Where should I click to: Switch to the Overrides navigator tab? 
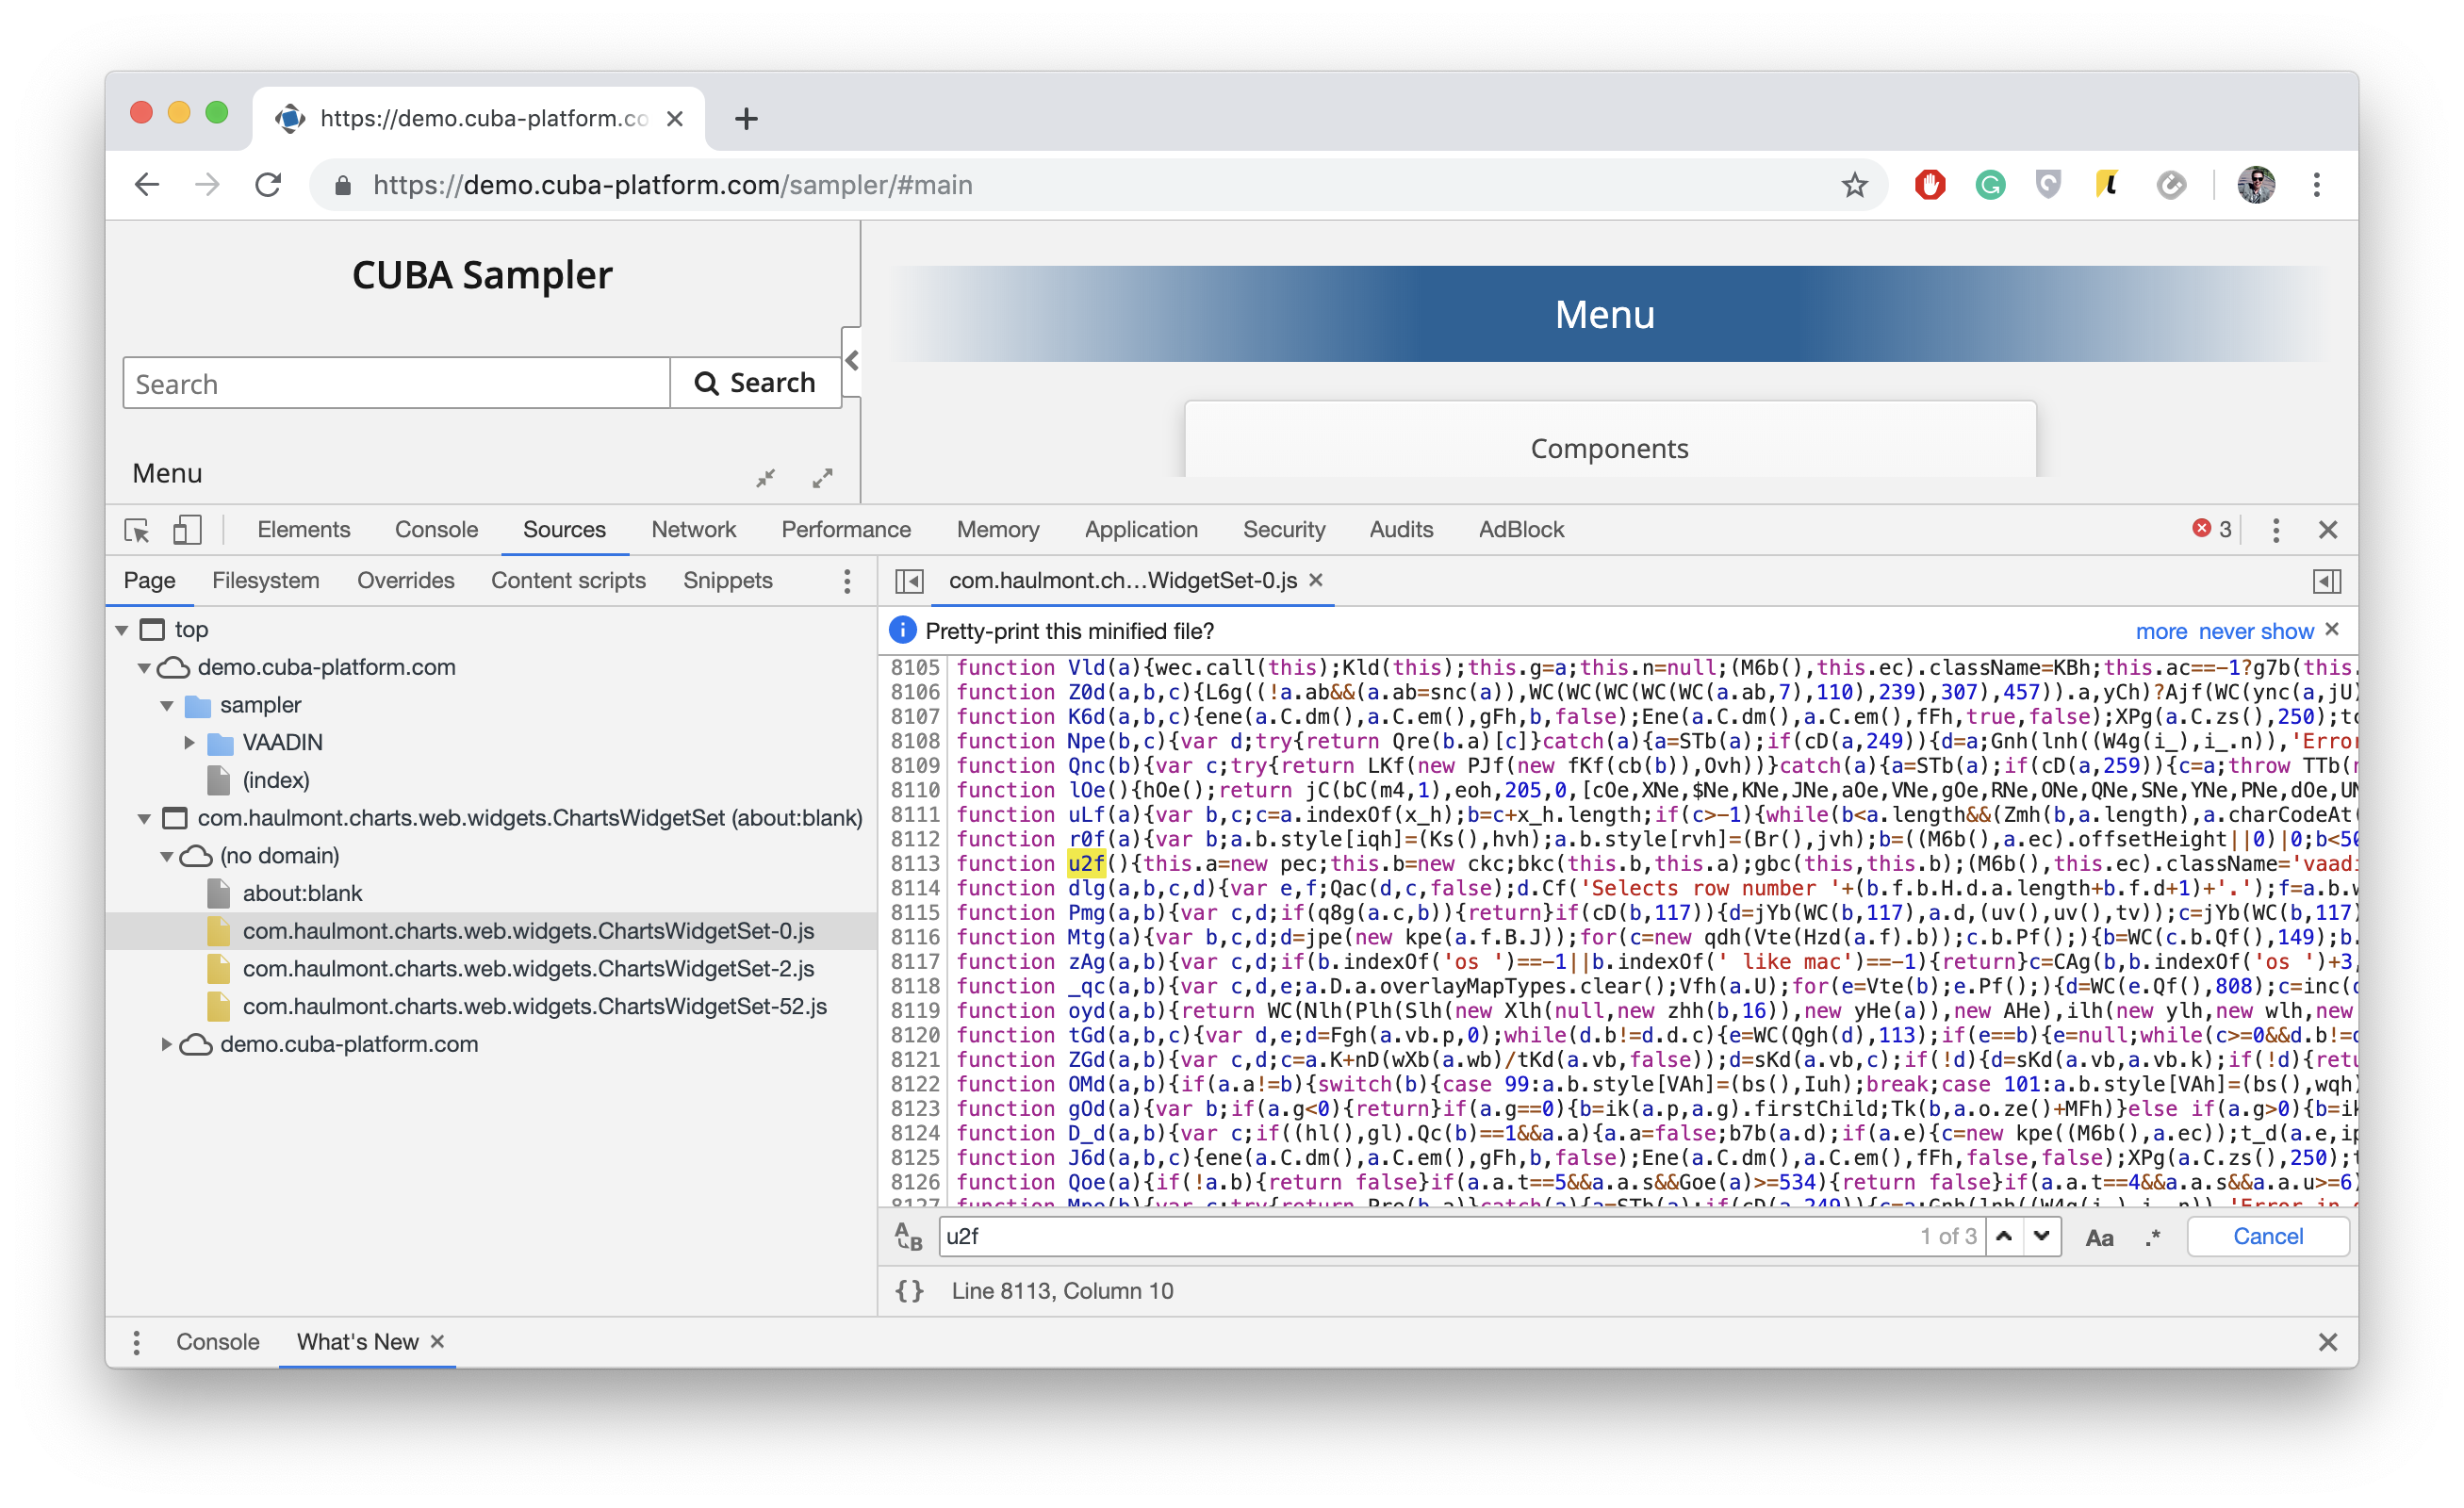coord(405,581)
